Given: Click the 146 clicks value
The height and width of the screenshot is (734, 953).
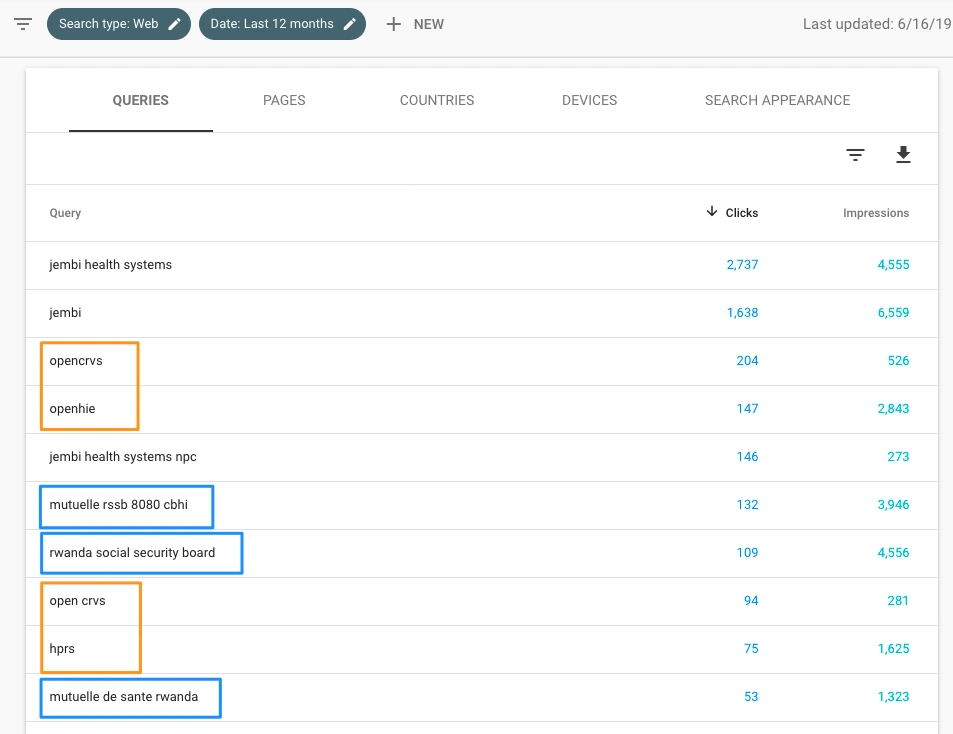Looking at the screenshot, I should click(x=747, y=457).
